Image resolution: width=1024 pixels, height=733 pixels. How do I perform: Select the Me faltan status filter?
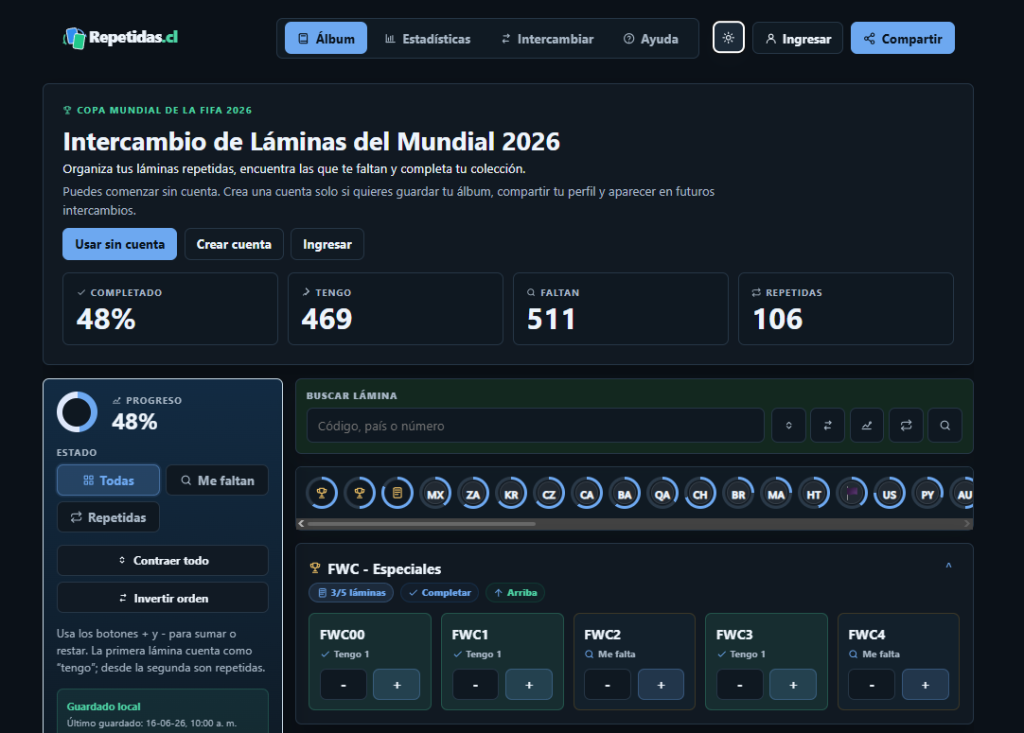click(x=217, y=480)
